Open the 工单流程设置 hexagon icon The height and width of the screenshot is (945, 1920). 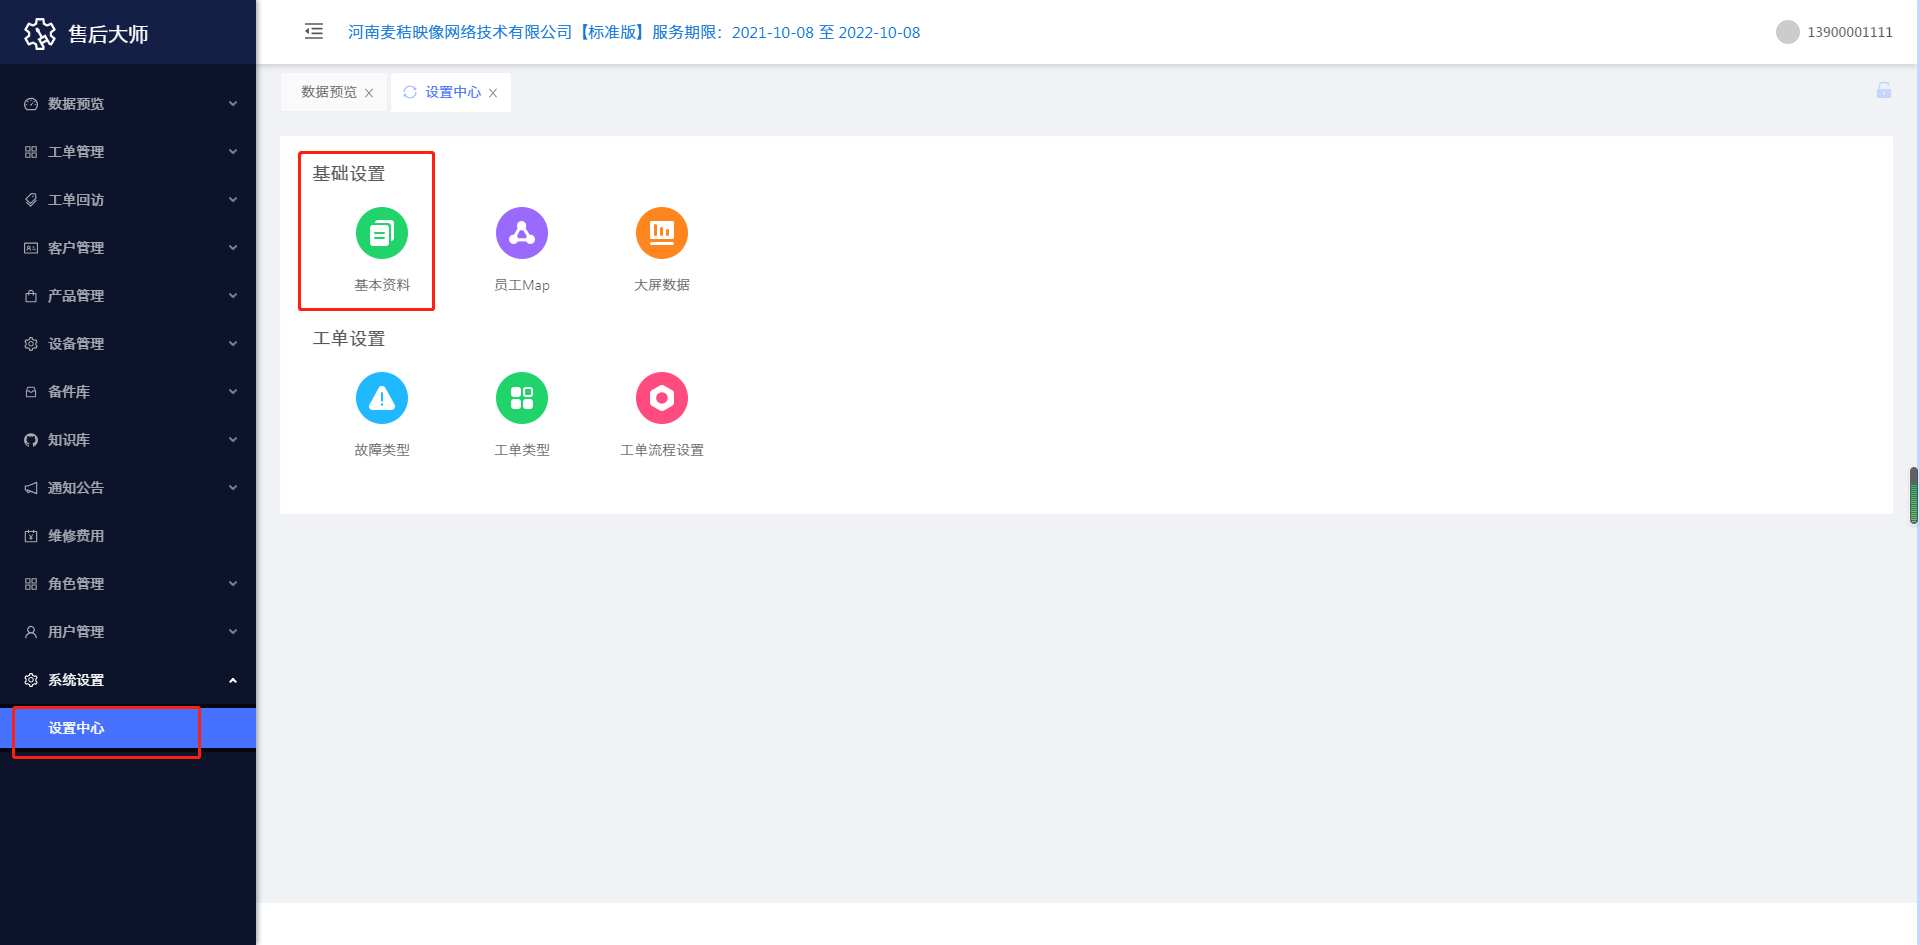[662, 398]
